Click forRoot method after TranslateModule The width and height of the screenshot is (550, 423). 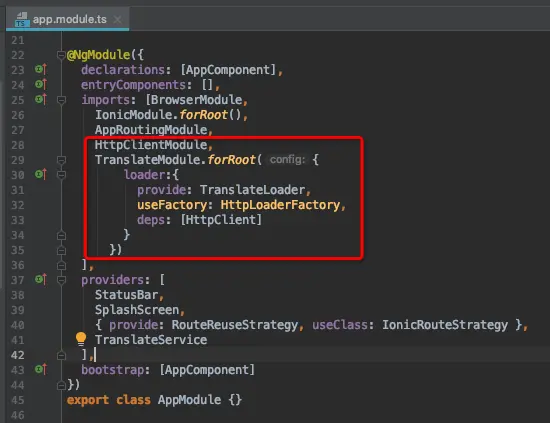232,160
